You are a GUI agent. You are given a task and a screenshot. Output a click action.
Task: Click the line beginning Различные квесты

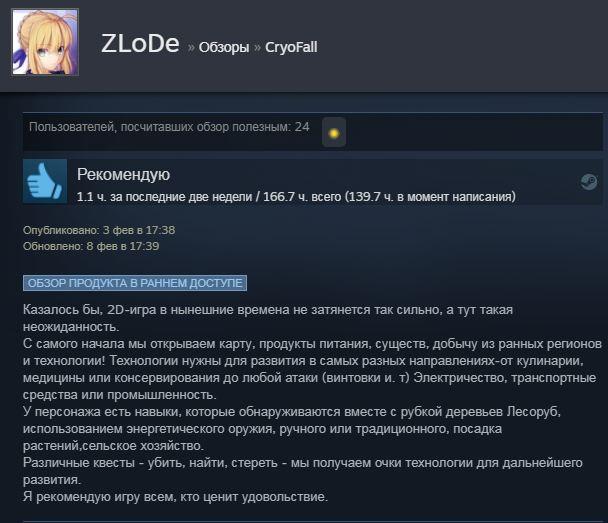point(303,471)
